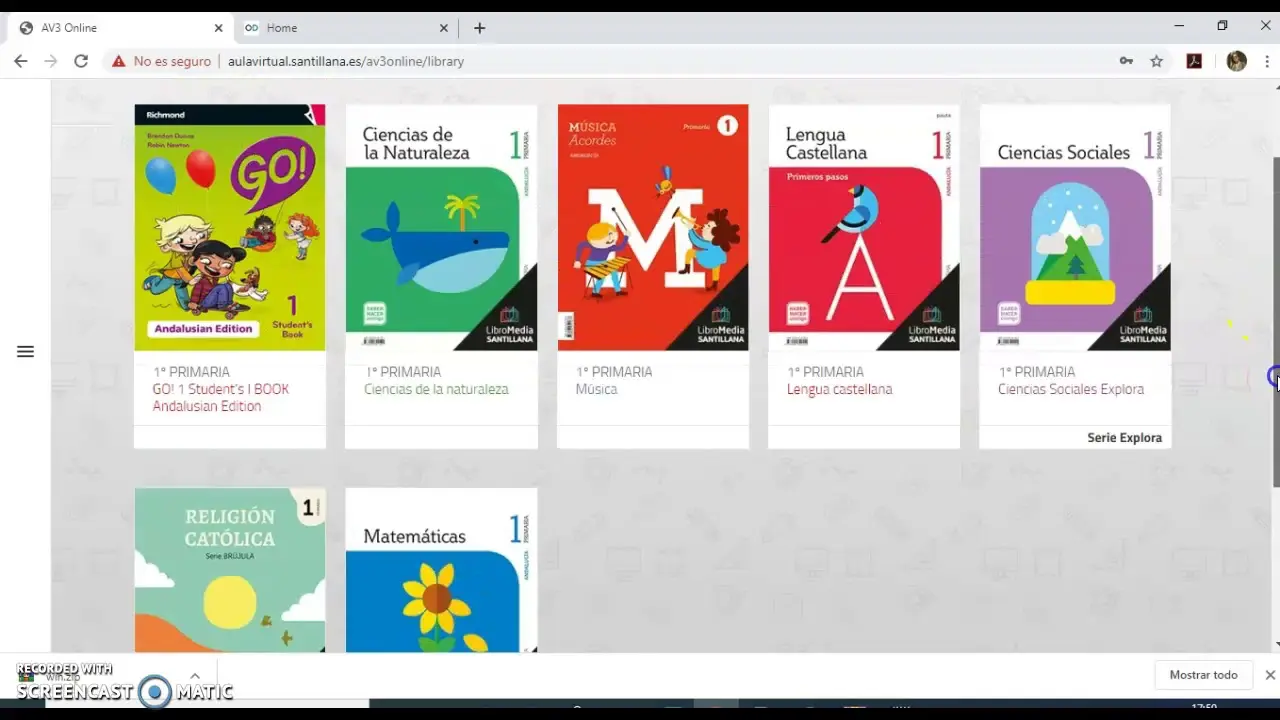Image resolution: width=1280 pixels, height=720 pixels.
Task: Close the downloads bar
Action: 1270,675
